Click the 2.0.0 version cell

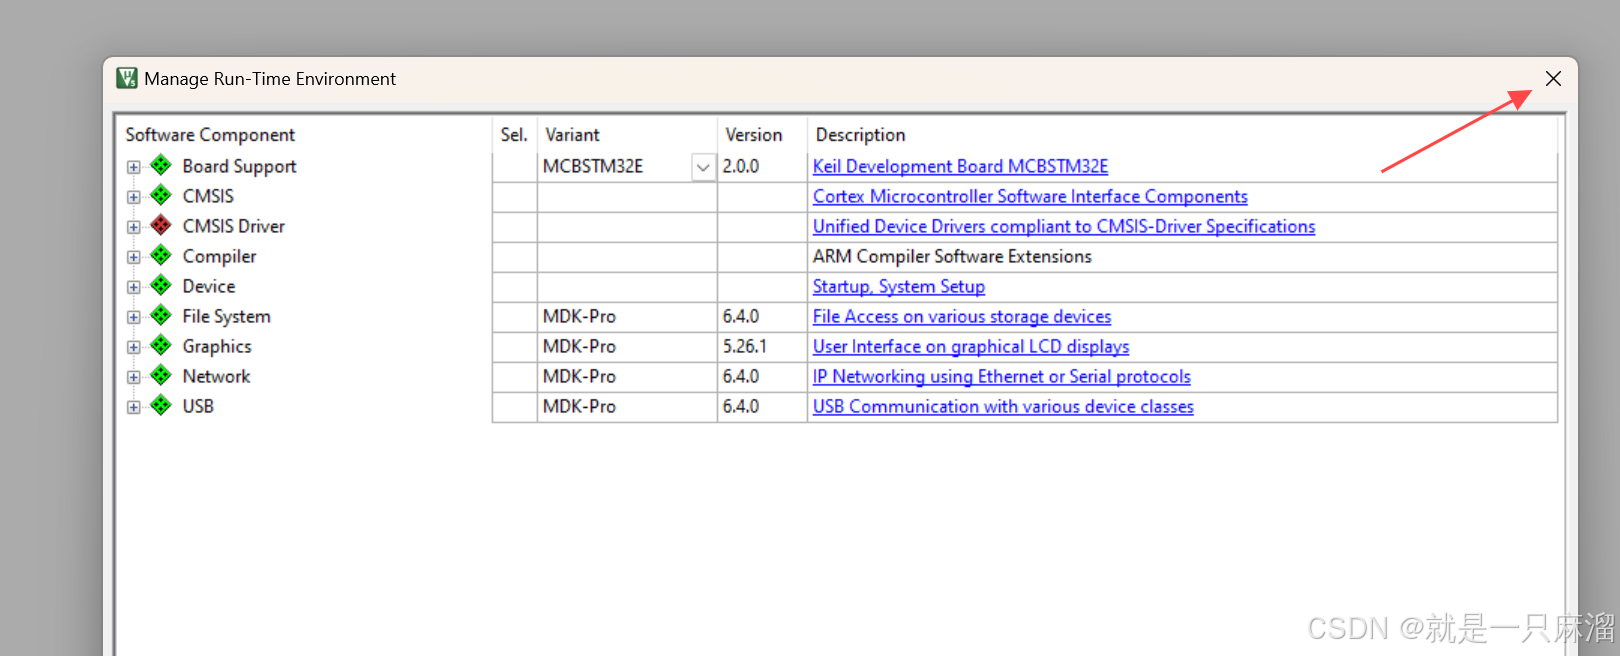pyautogui.click(x=762, y=167)
